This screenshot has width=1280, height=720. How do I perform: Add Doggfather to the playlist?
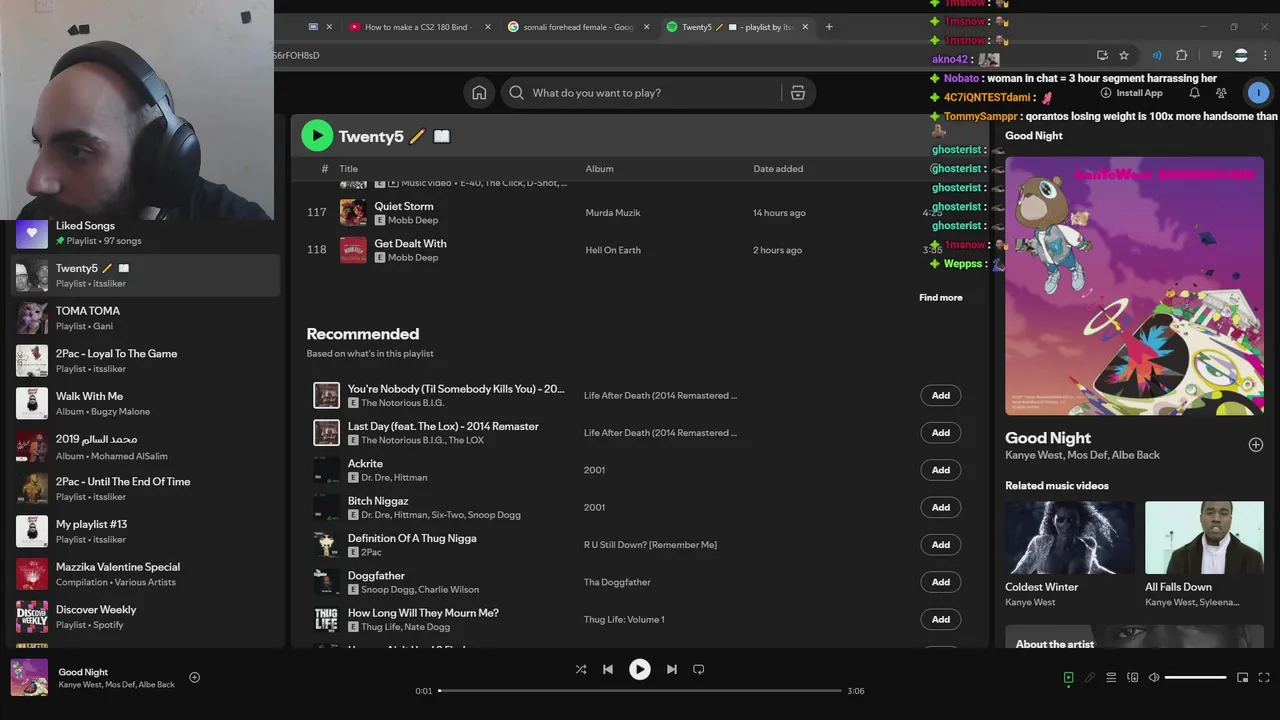click(941, 582)
